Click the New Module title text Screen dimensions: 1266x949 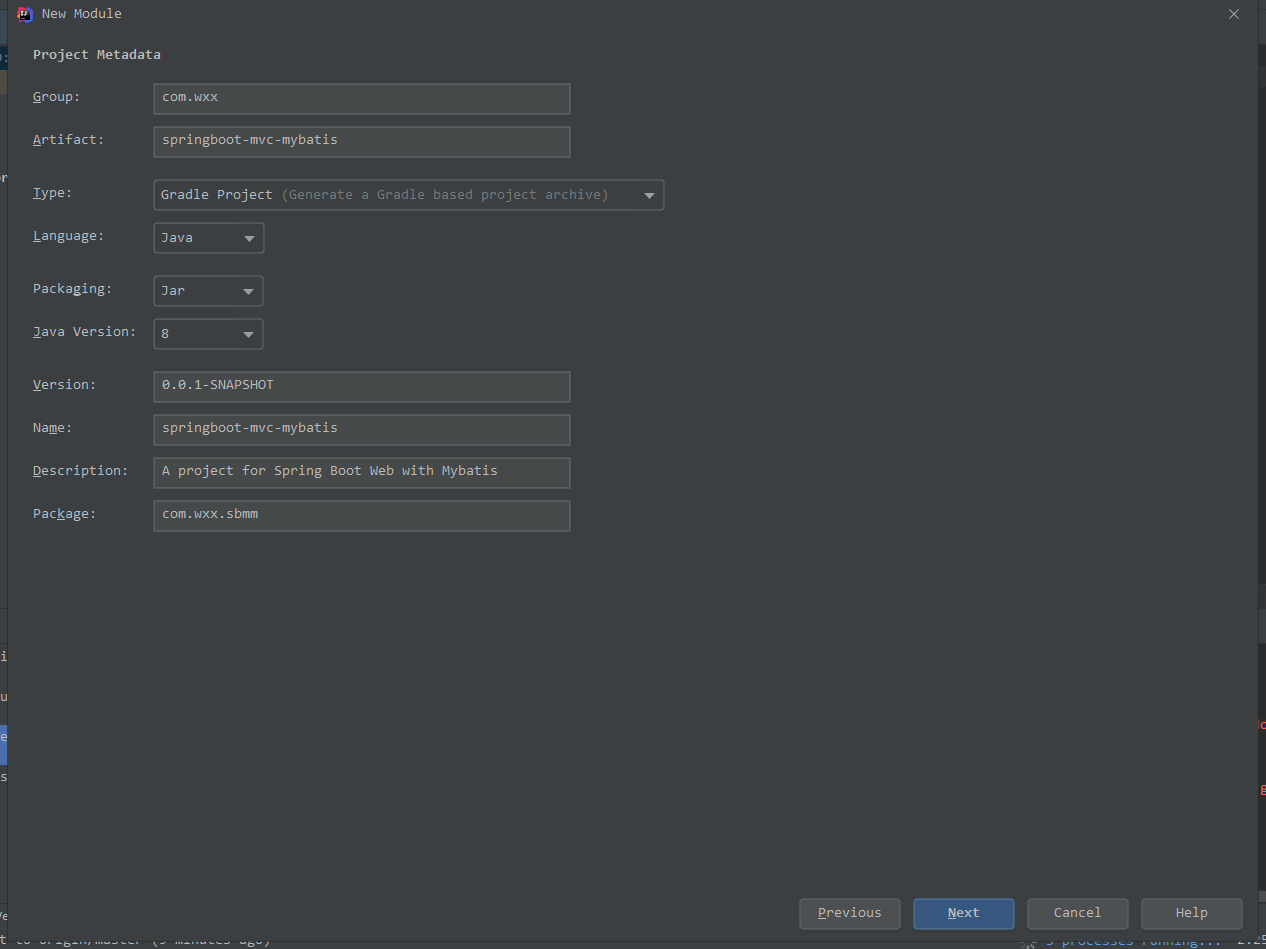tap(82, 14)
